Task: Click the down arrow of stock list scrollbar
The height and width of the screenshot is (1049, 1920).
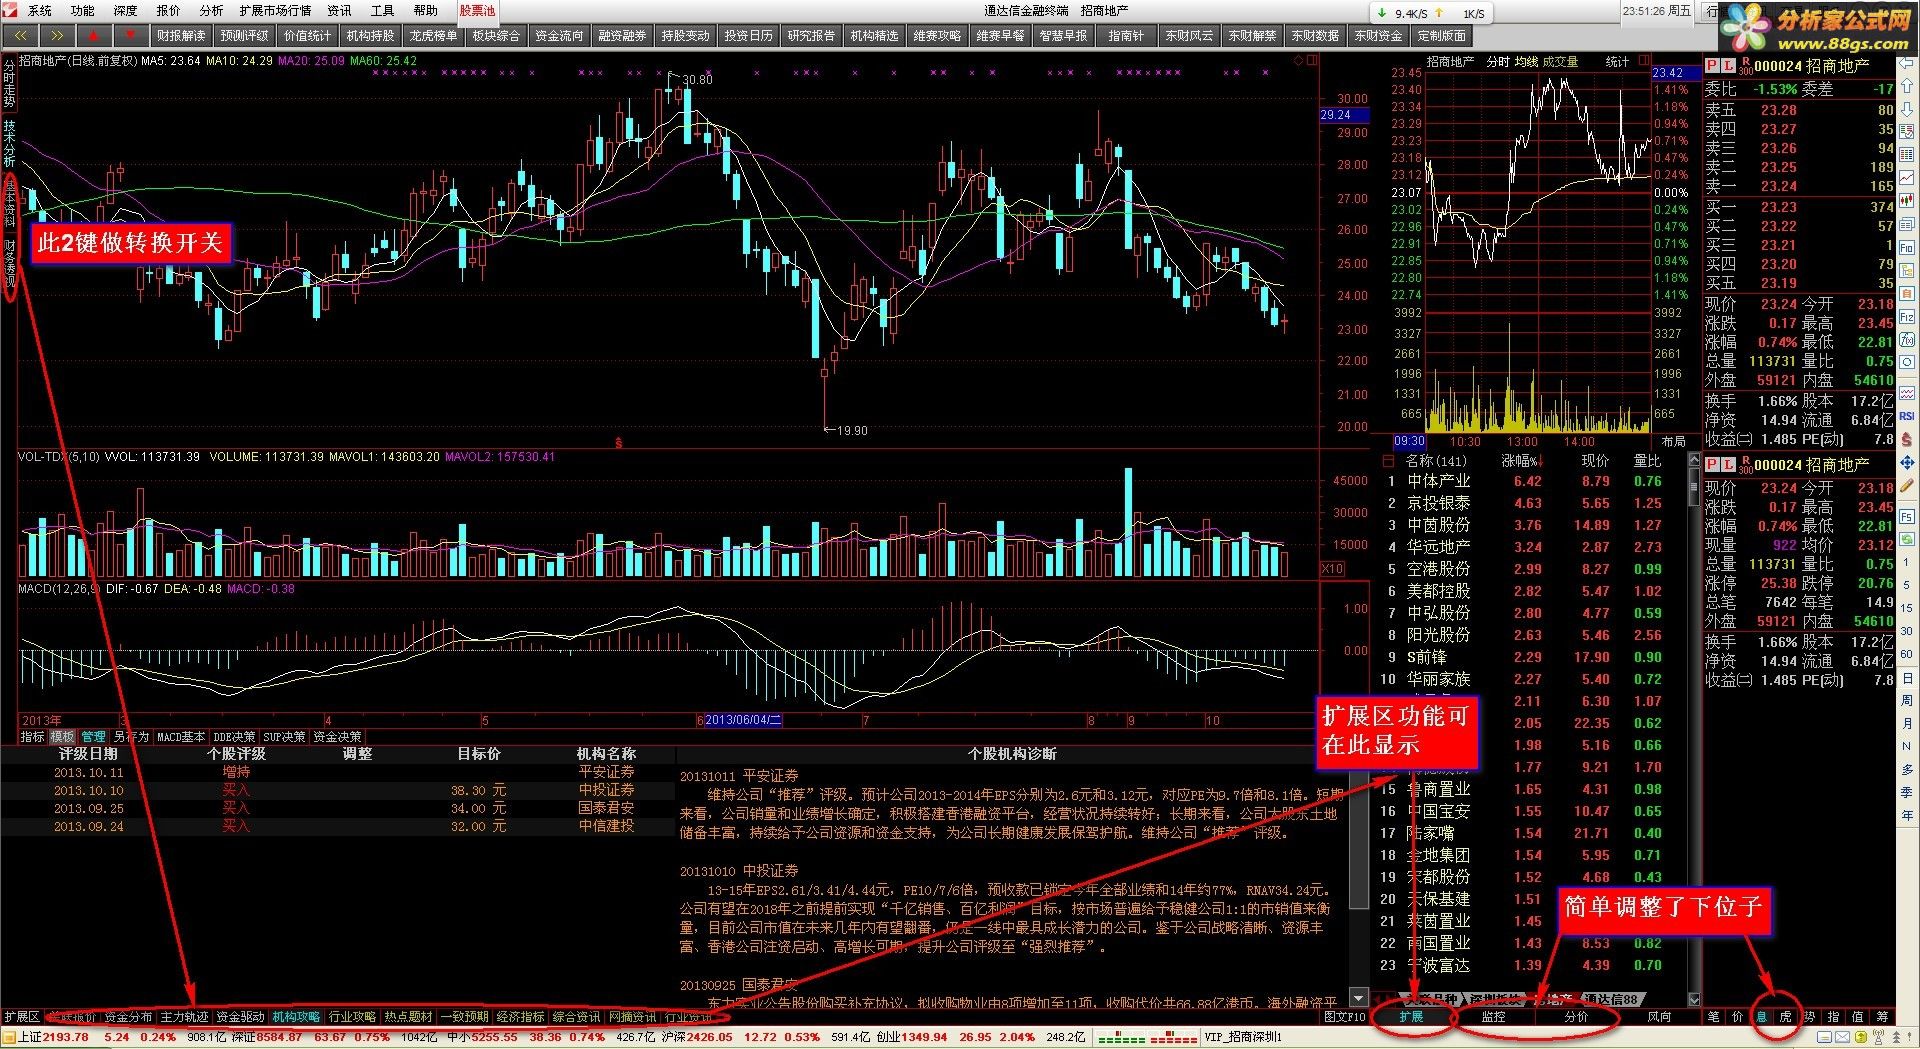Action: pyautogui.click(x=1694, y=998)
